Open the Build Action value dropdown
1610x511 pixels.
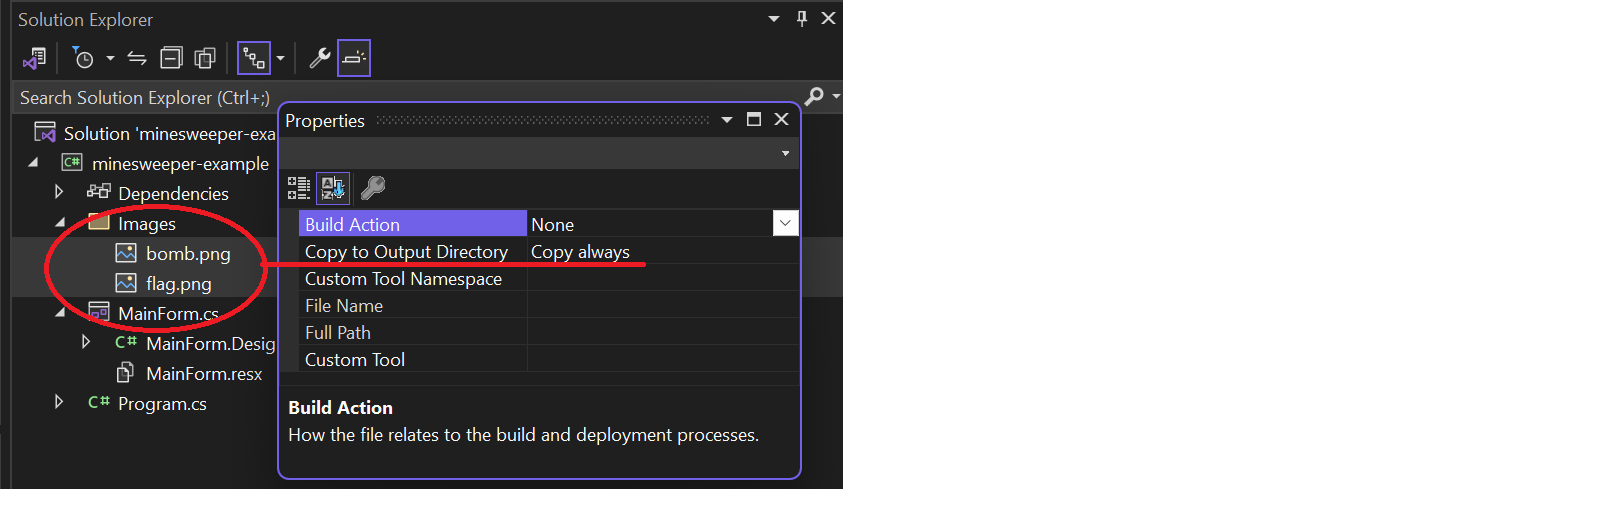click(x=786, y=223)
